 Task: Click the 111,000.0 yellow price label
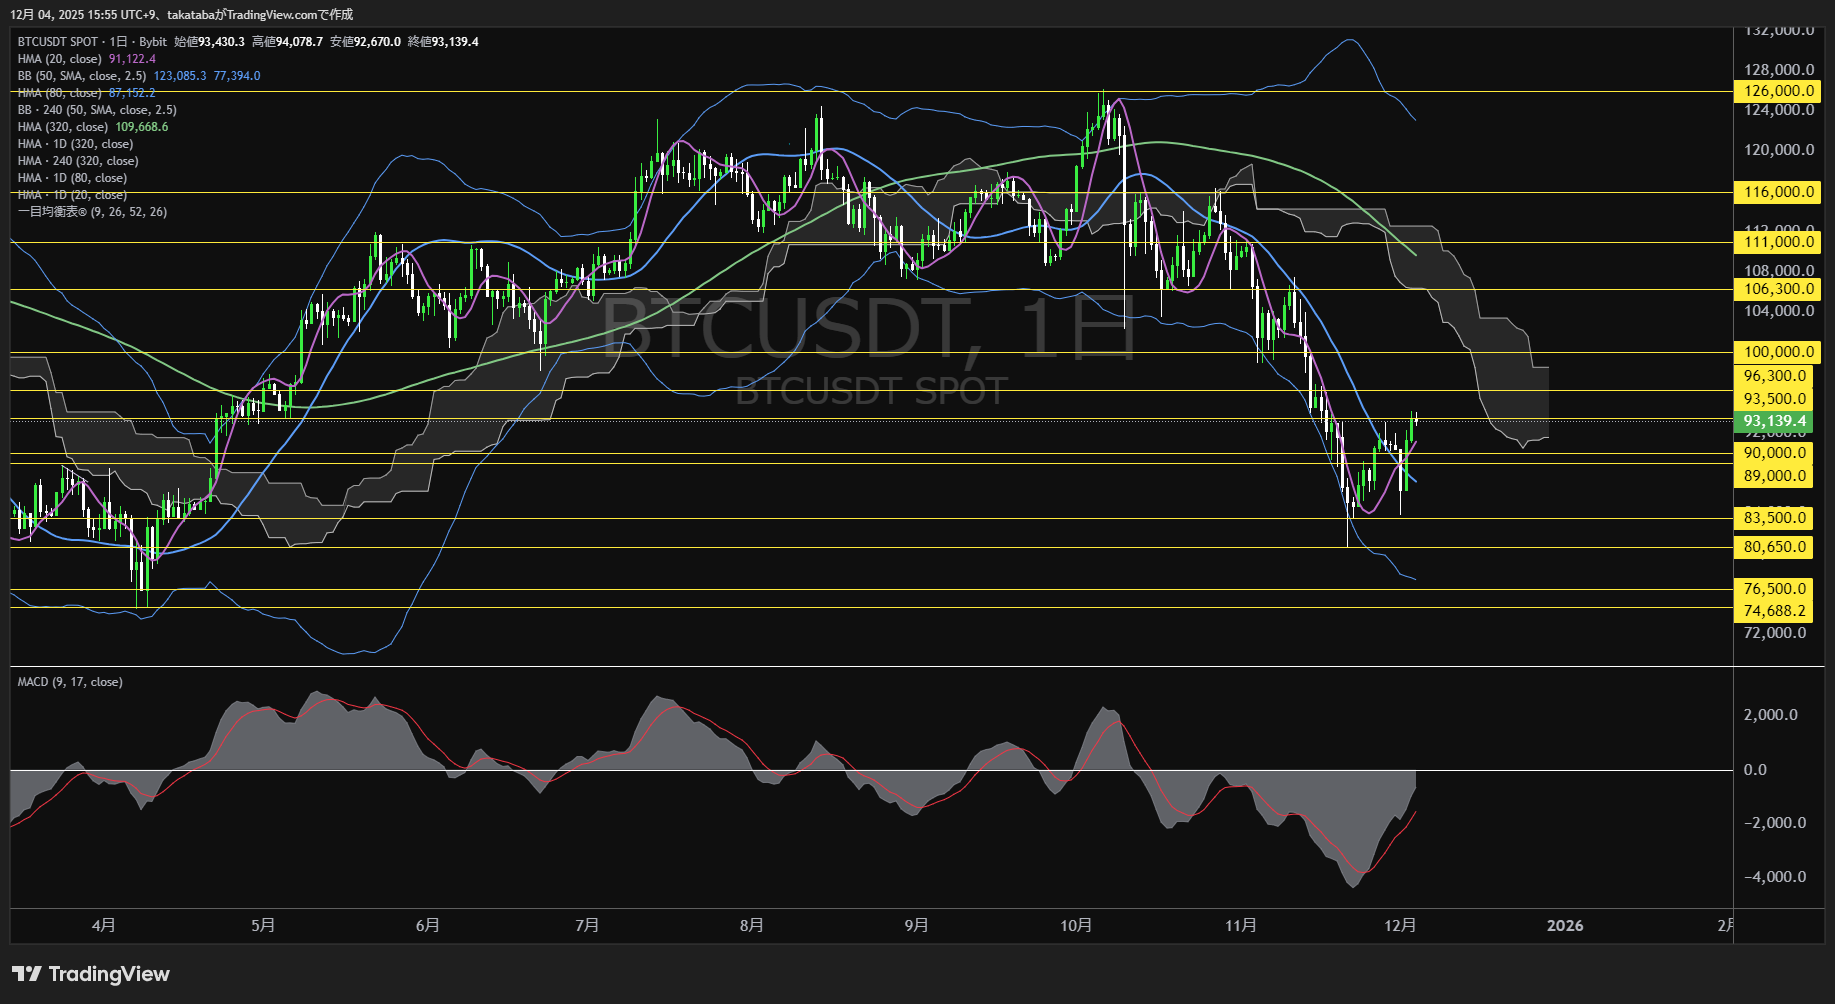click(x=1779, y=242)
